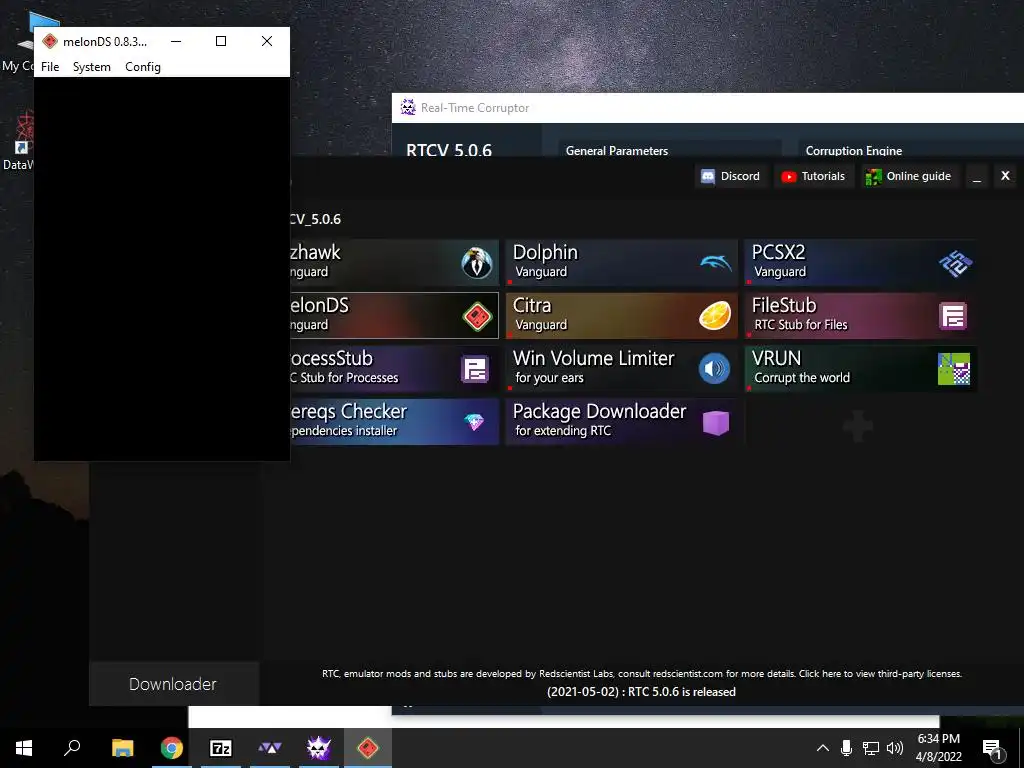
Task: Click the redscientist.com licenses footer link
Action: [x=642, y=673]
